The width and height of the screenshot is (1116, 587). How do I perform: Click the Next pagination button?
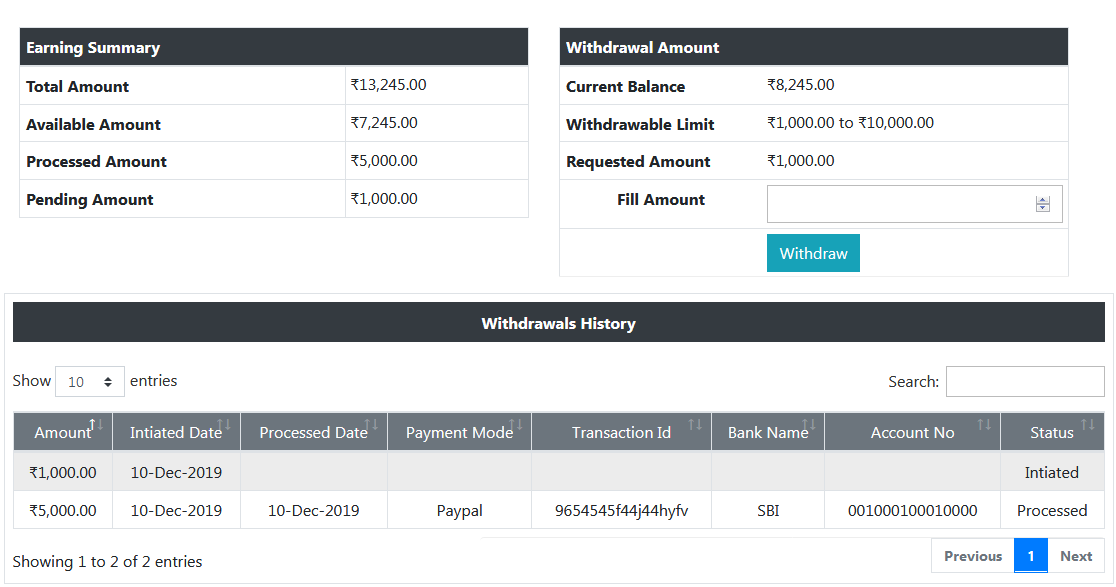tap(1076, 555)
